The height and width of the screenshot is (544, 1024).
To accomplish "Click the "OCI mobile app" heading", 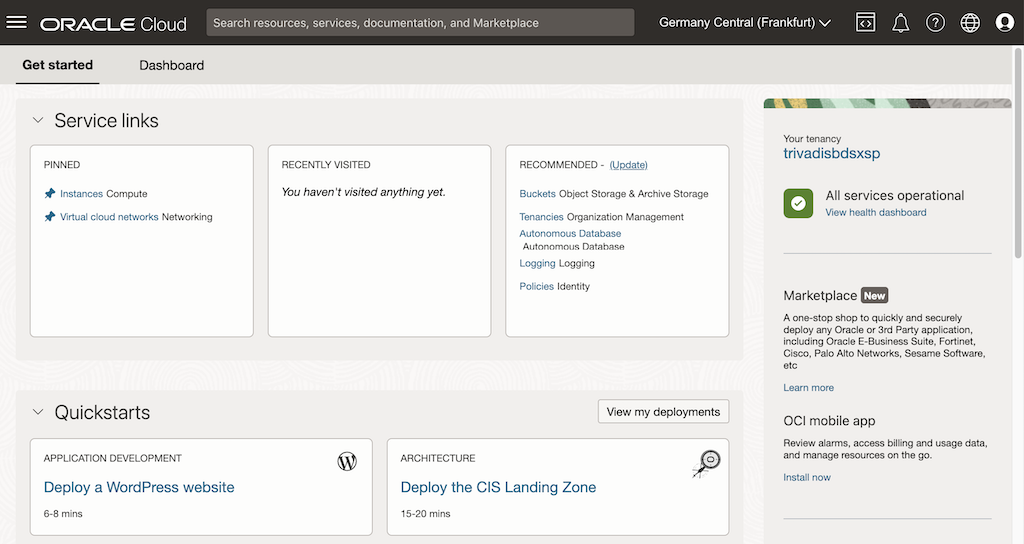I will pos(829,421).
